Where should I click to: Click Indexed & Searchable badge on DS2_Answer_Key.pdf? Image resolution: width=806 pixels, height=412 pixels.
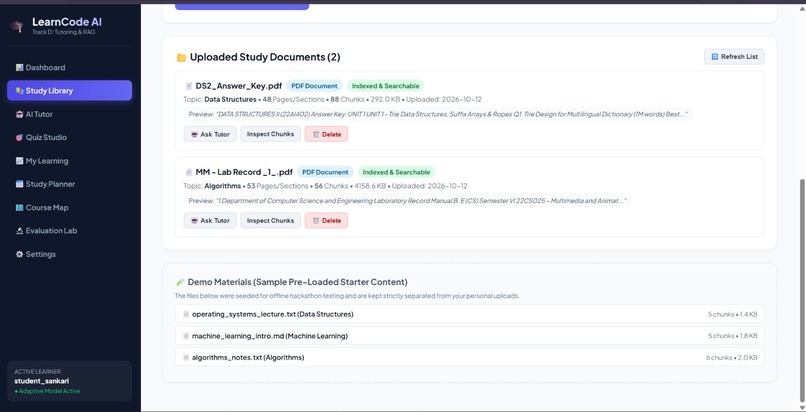(x=386, y=86)
